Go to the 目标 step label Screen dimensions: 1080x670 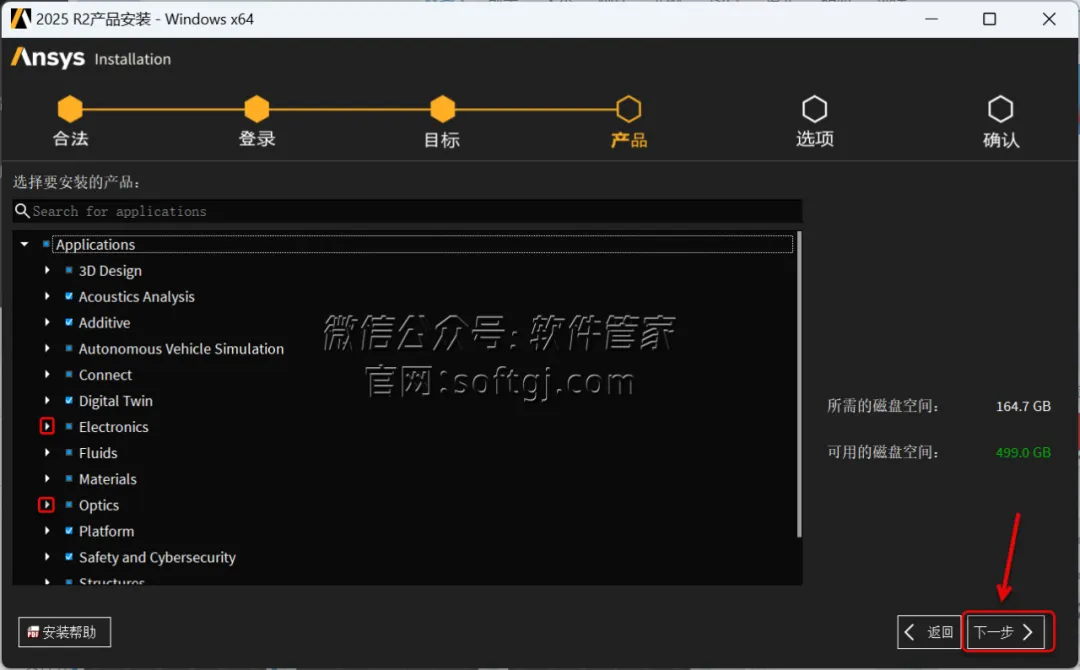[x=442, y=140]
